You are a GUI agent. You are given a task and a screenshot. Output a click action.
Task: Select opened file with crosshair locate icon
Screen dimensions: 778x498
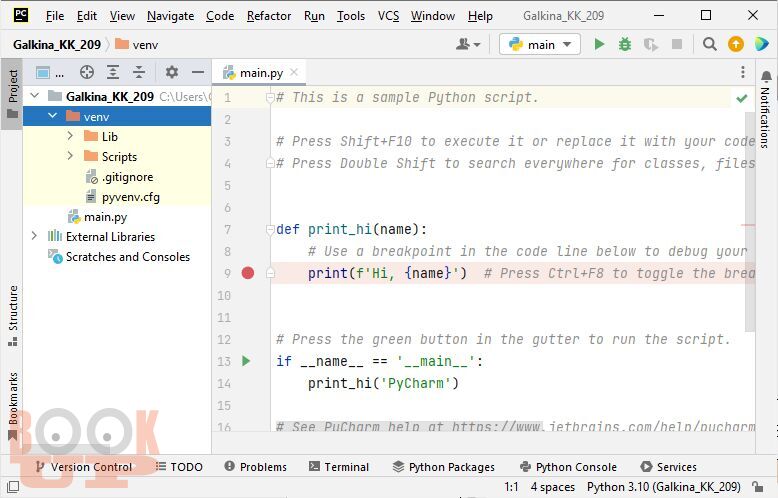click(x=87, y=72)
